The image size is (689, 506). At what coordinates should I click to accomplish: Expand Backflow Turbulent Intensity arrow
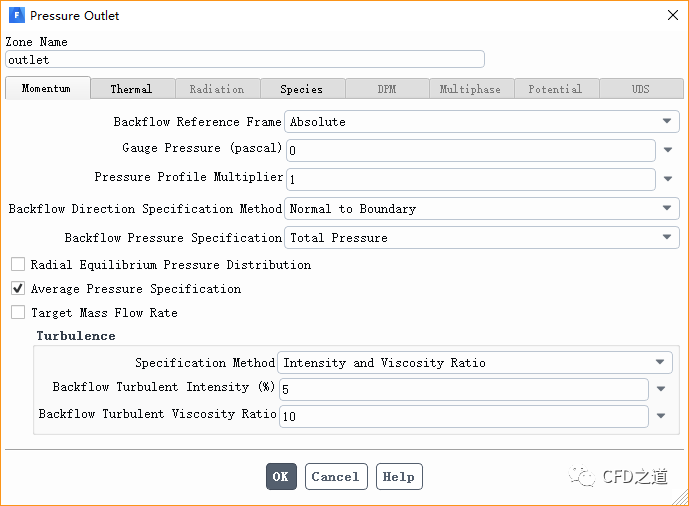[661, 390]
